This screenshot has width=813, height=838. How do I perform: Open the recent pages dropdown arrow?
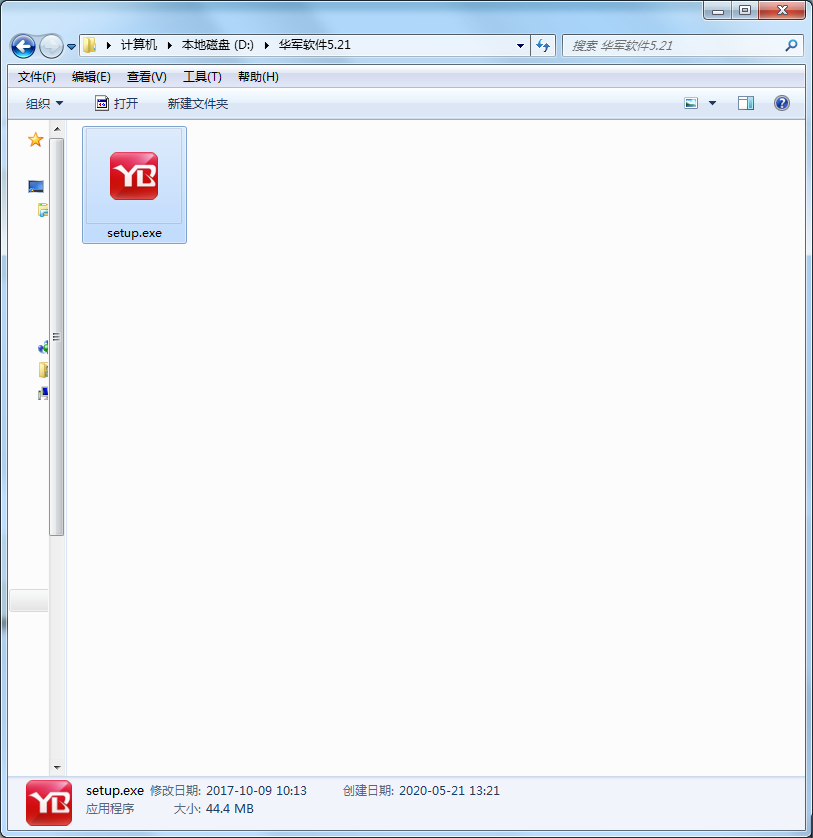[71, 46]
